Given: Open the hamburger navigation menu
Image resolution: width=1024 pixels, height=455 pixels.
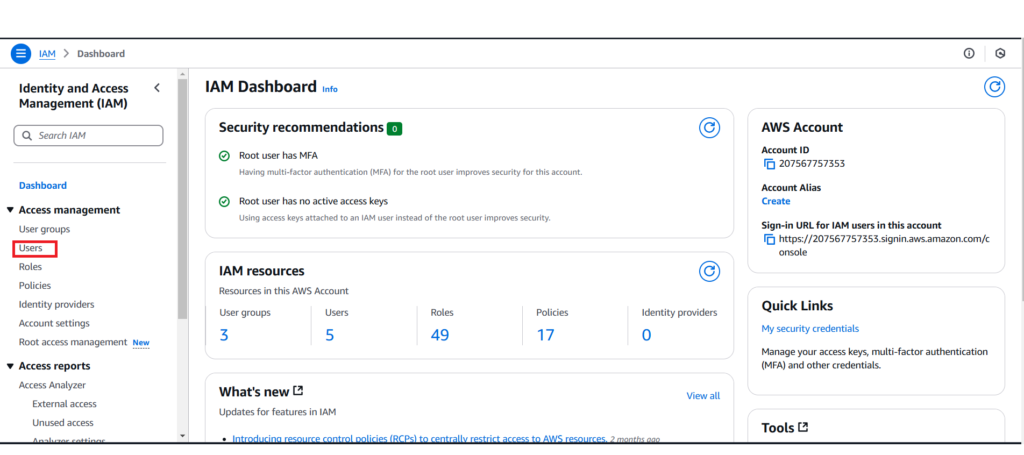Looking at the screenshot, I should 21,53.
